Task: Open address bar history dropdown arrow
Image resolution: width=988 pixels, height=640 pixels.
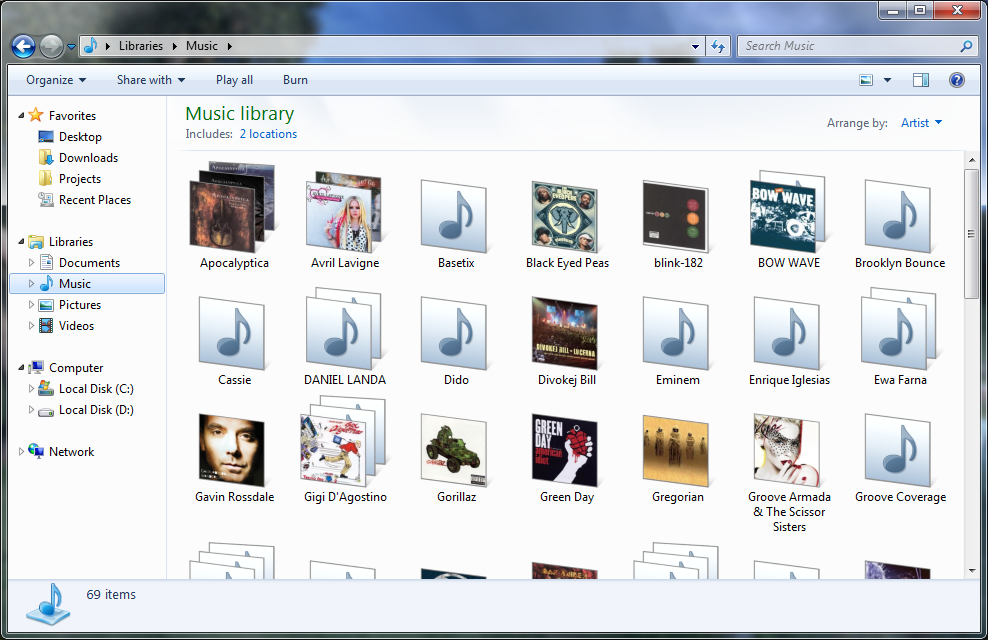Action: [695, 47]
